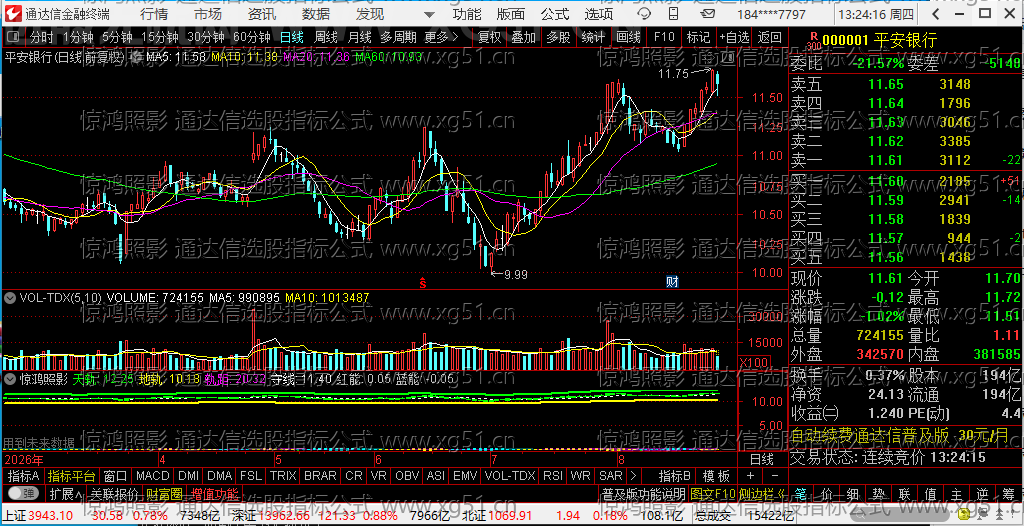Click the minus zoom button beside 模板
1024x526 pixels.
pos(775,476)
